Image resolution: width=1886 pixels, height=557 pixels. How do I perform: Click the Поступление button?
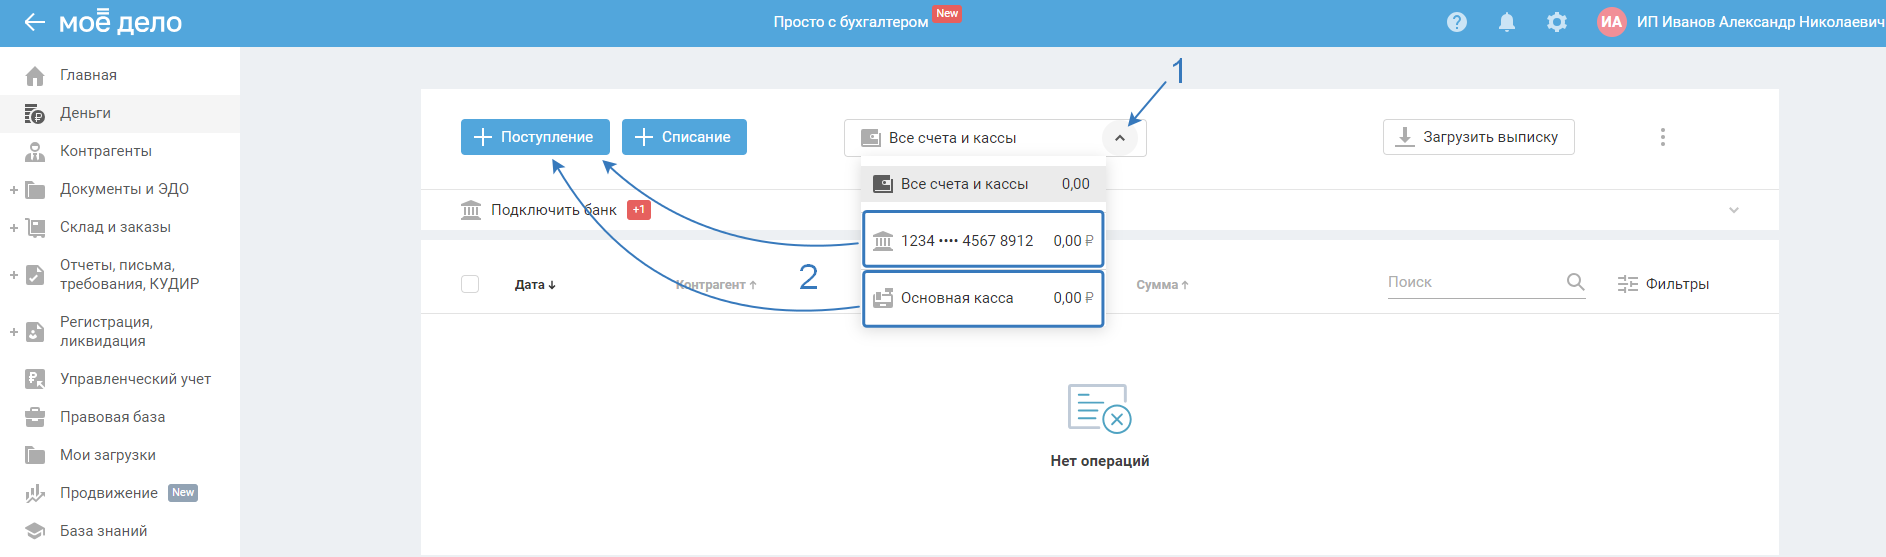pos(535,137)
